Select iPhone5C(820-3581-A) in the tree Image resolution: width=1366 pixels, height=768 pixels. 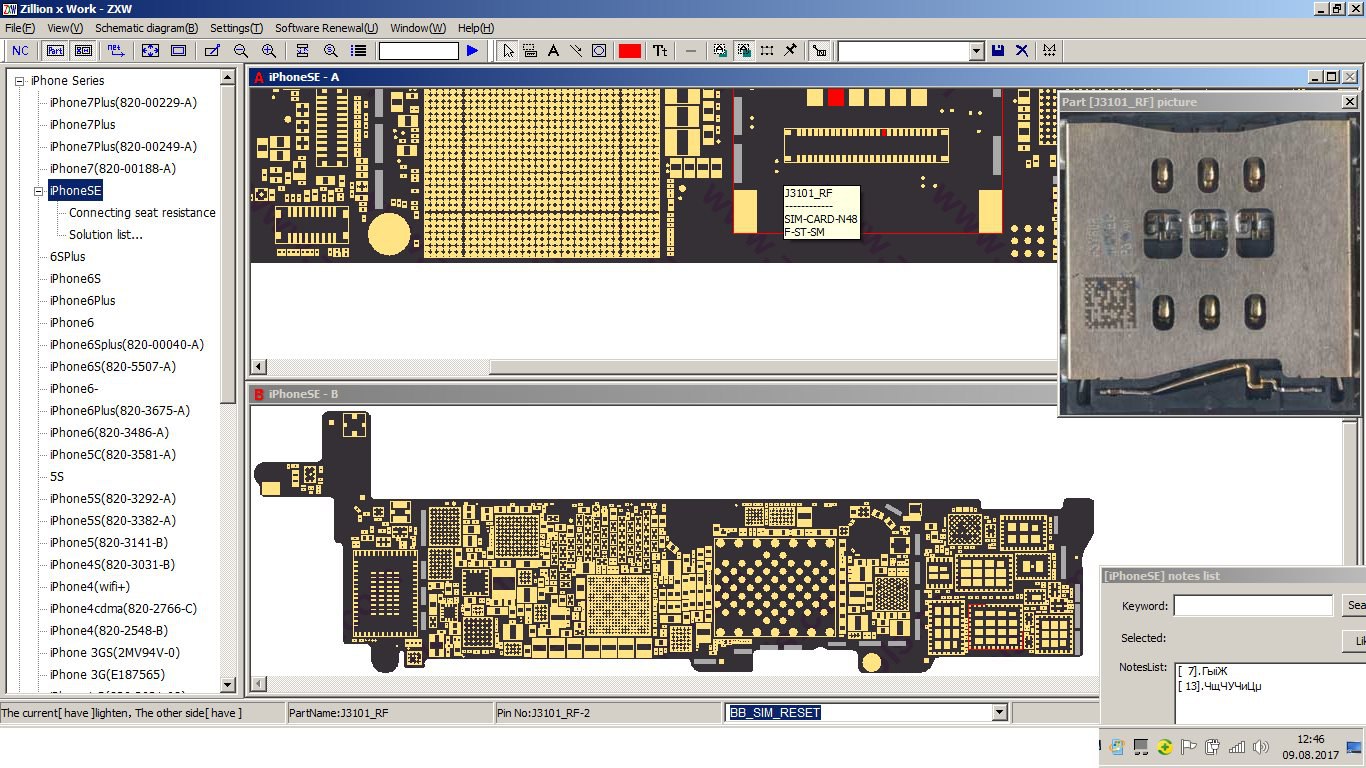(x=113, y=455)
